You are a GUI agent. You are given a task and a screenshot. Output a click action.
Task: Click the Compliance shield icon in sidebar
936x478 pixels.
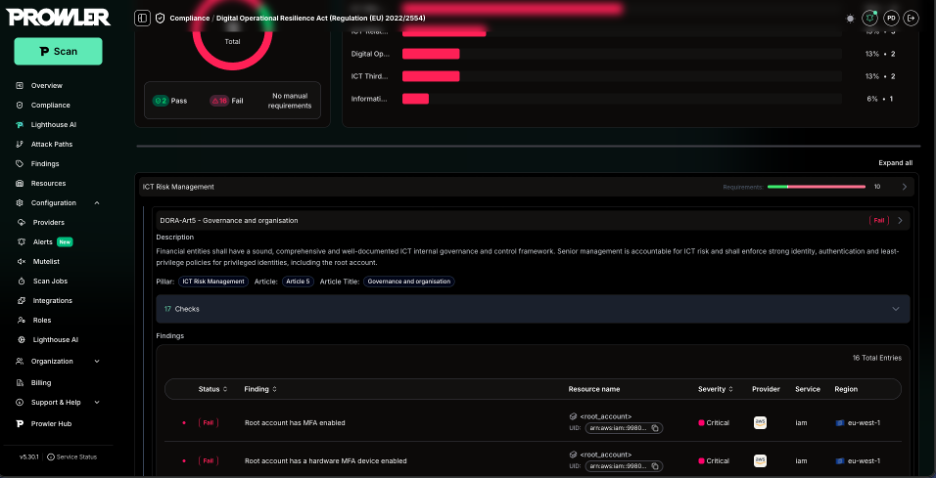click(x=20, y=105)
